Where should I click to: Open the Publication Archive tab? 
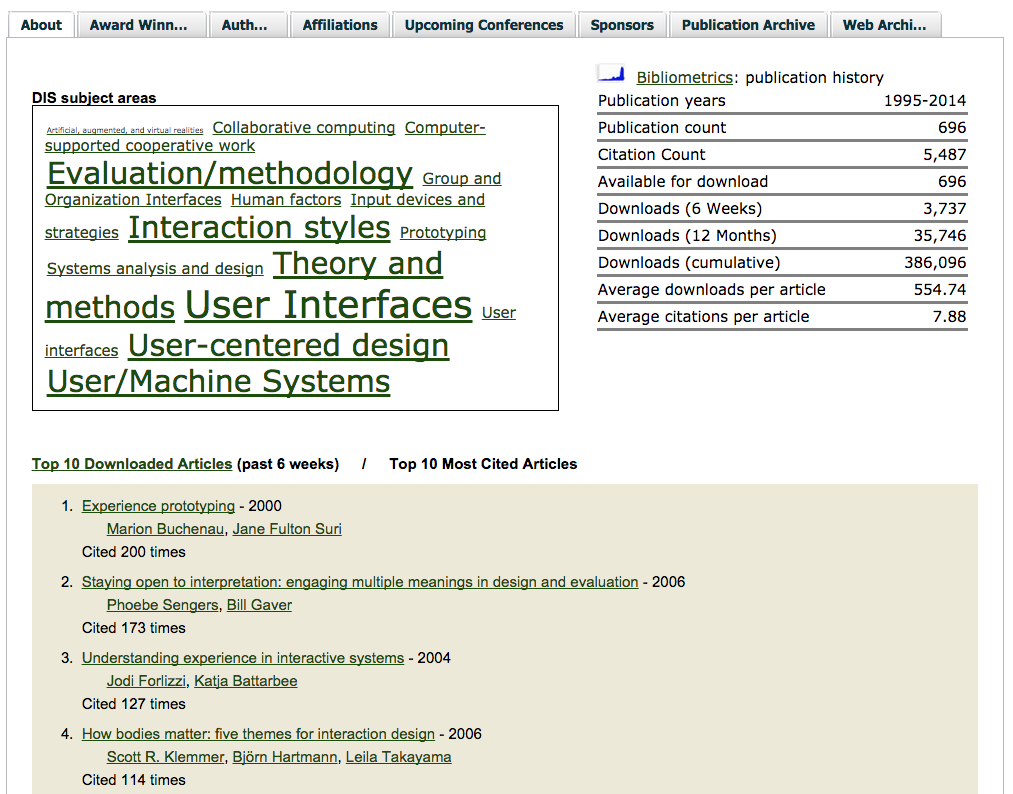pos(747,24)
